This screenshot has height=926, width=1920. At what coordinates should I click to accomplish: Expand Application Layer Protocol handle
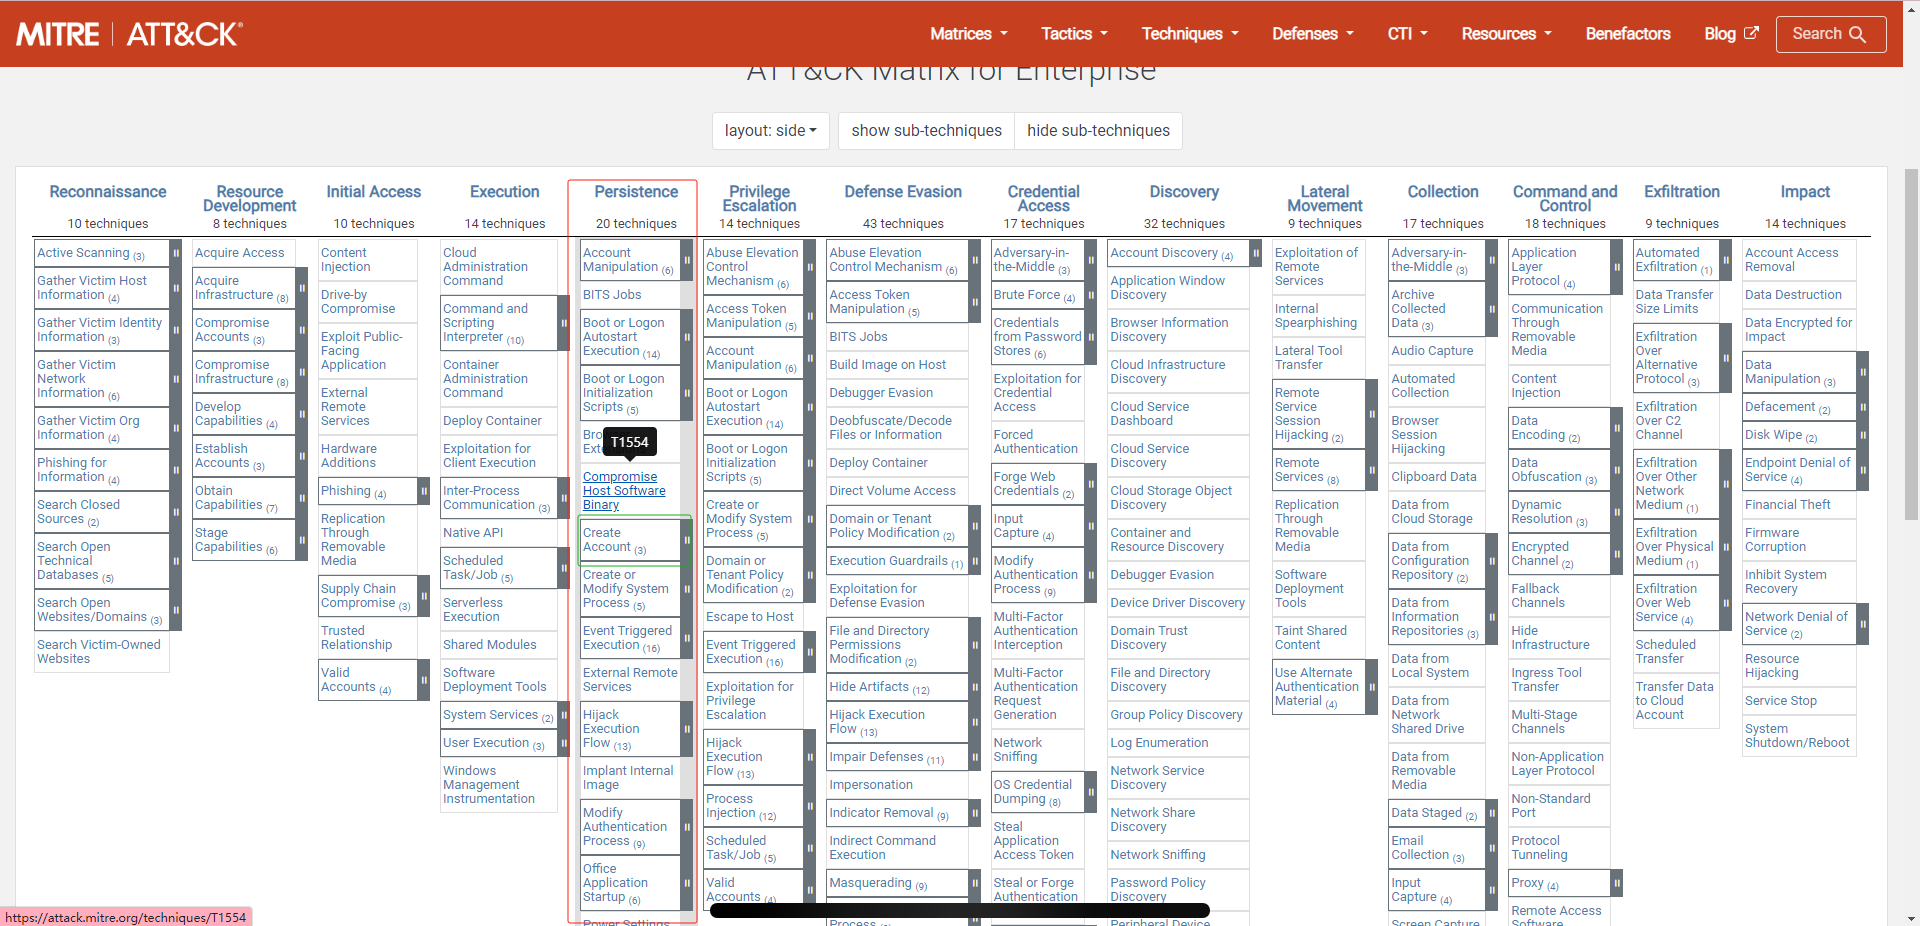[x=1616, y=267]
